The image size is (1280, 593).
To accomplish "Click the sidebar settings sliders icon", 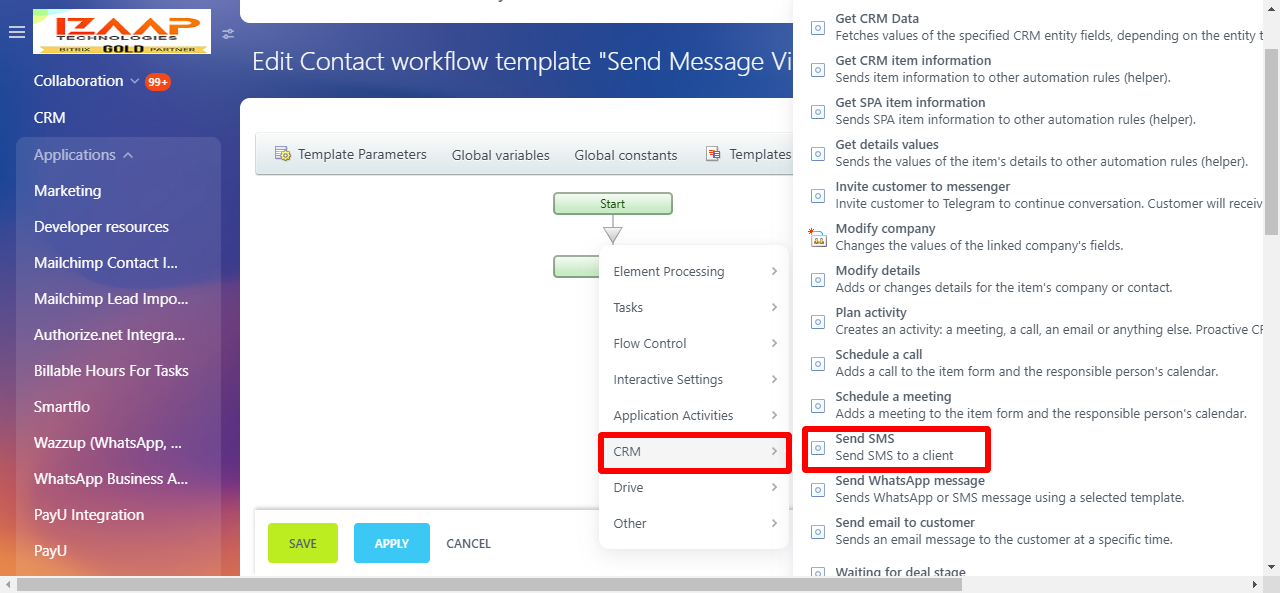I will point(229,33).
